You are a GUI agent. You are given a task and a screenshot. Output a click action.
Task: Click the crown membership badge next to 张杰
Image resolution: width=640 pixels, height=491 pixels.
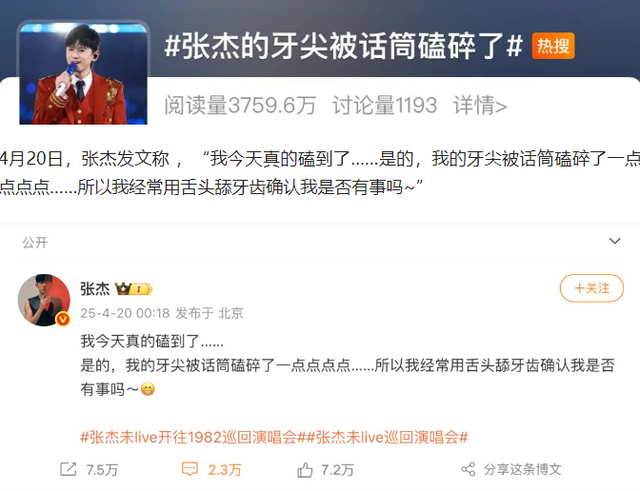click(133, 289)
